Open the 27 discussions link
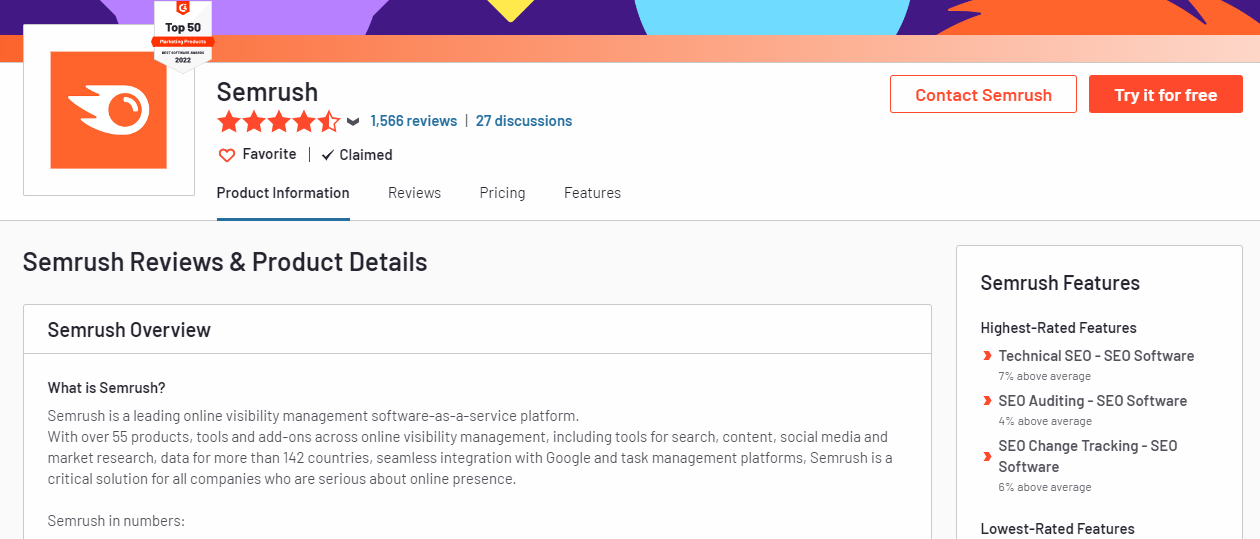Screen dimensions: 1260x539 click(524, 121)
